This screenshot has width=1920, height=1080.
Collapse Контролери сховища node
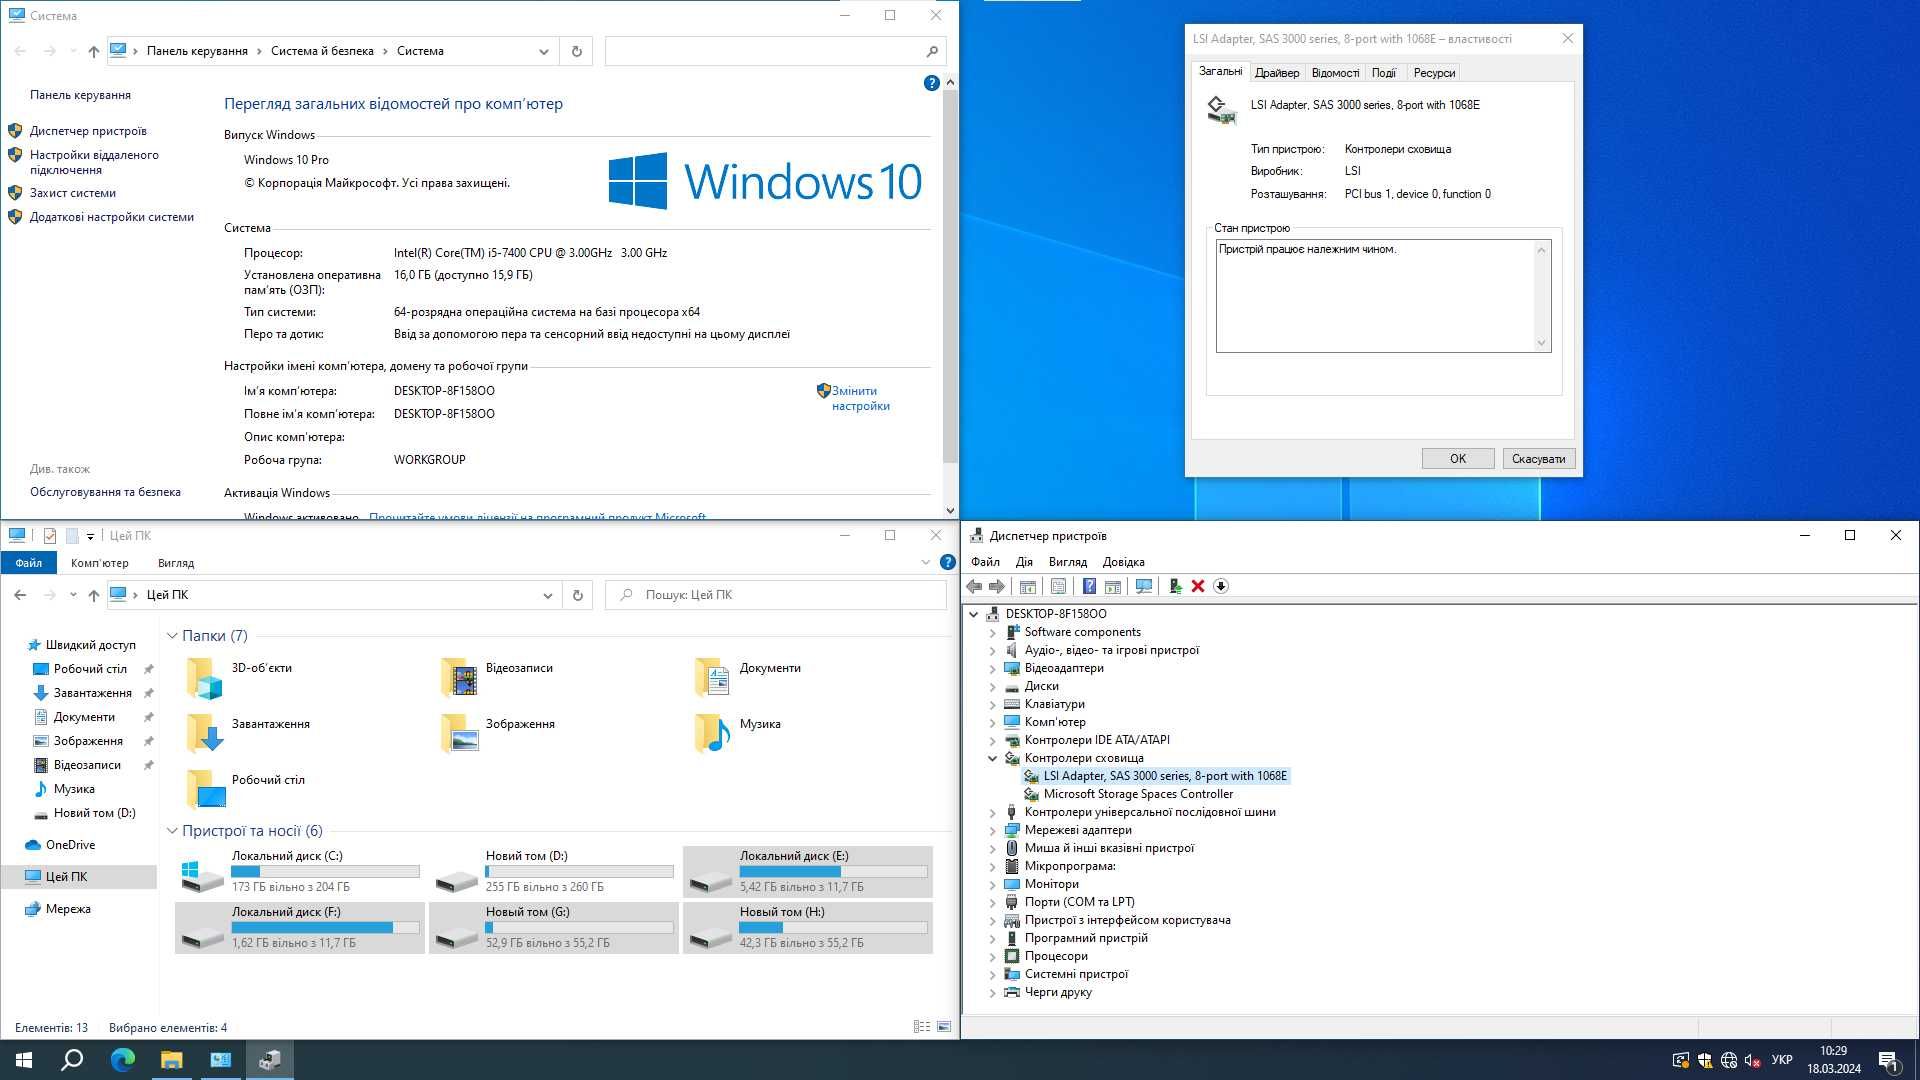[992, 759]
